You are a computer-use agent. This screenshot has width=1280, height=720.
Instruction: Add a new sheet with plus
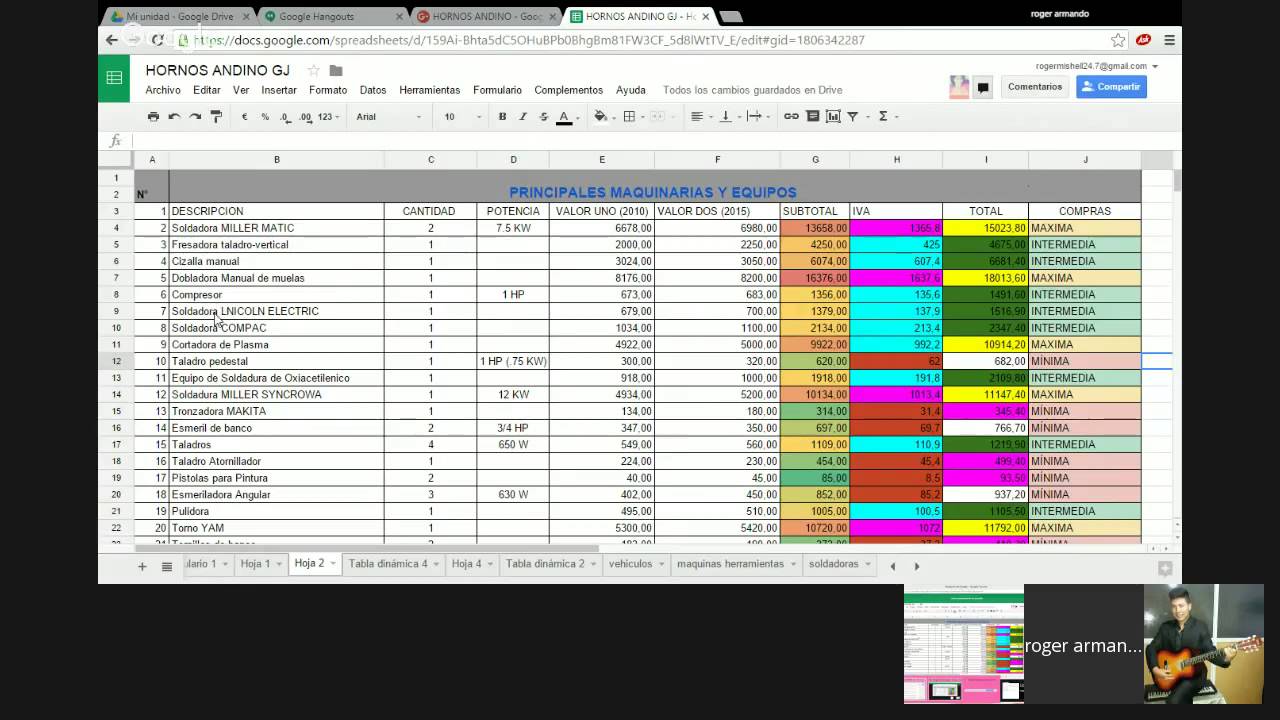coord(142,566)
